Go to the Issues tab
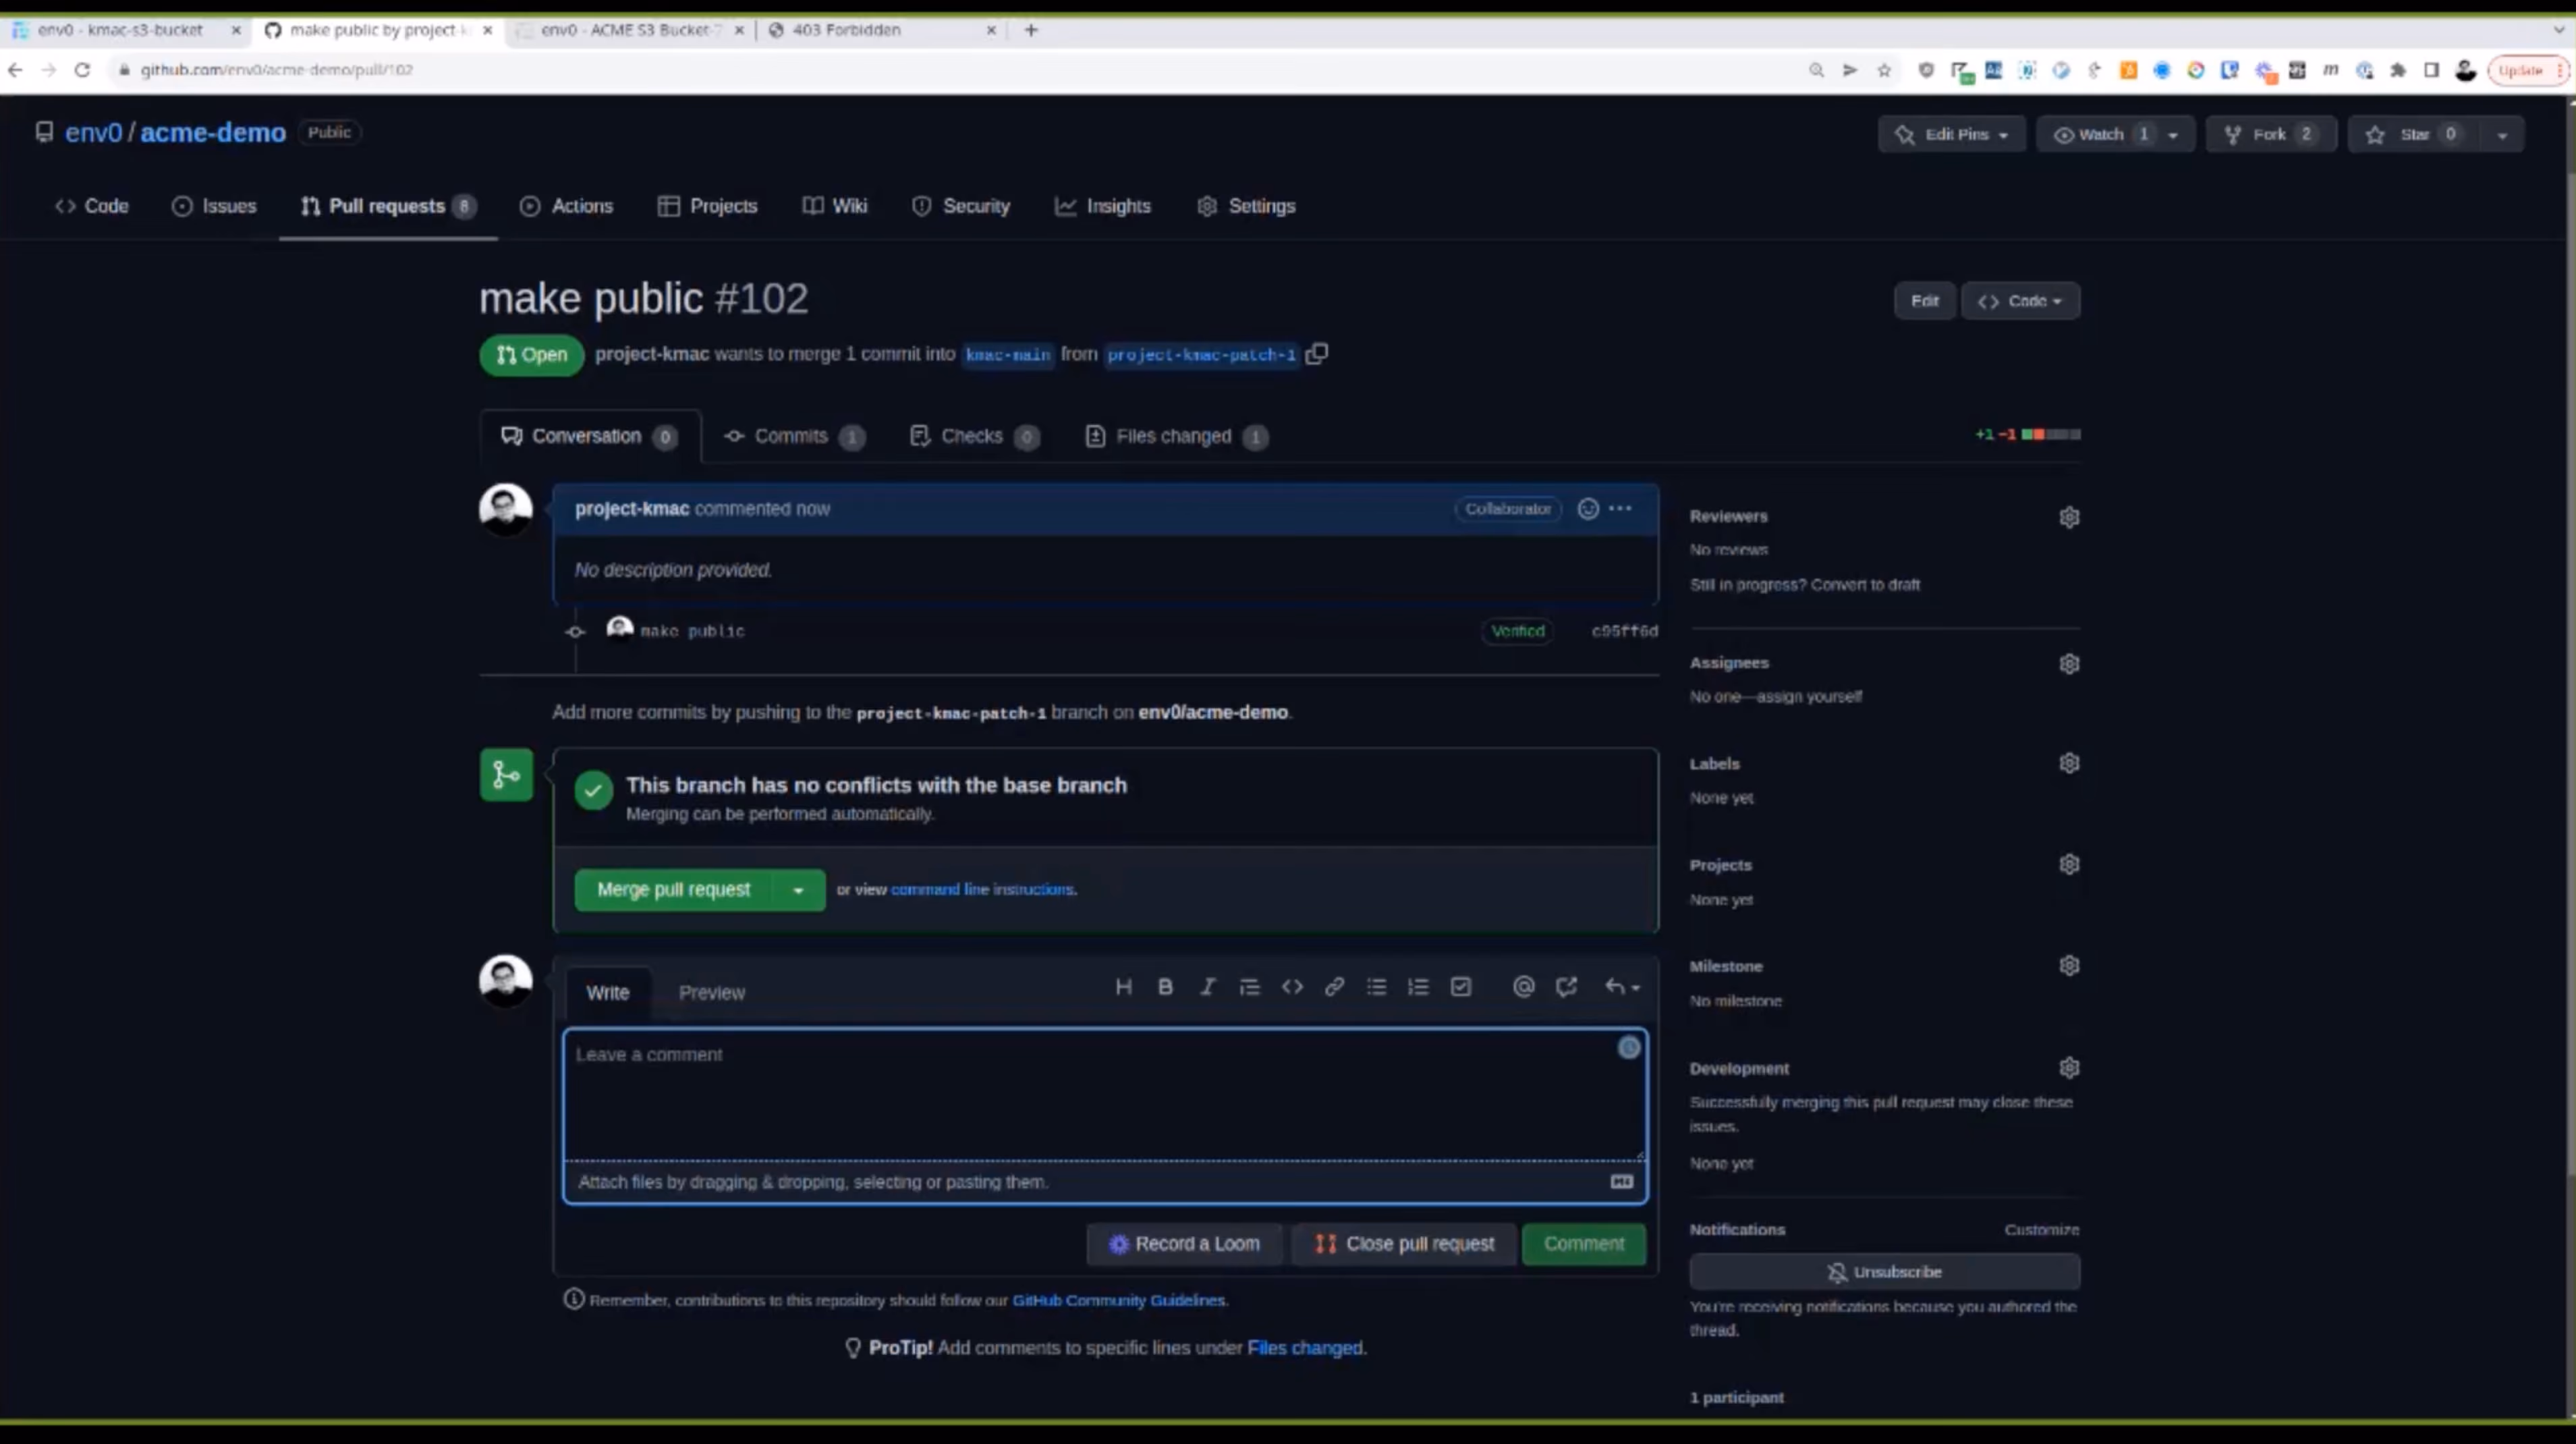This screenshot has width=2576, height=1444. [214, 206]
